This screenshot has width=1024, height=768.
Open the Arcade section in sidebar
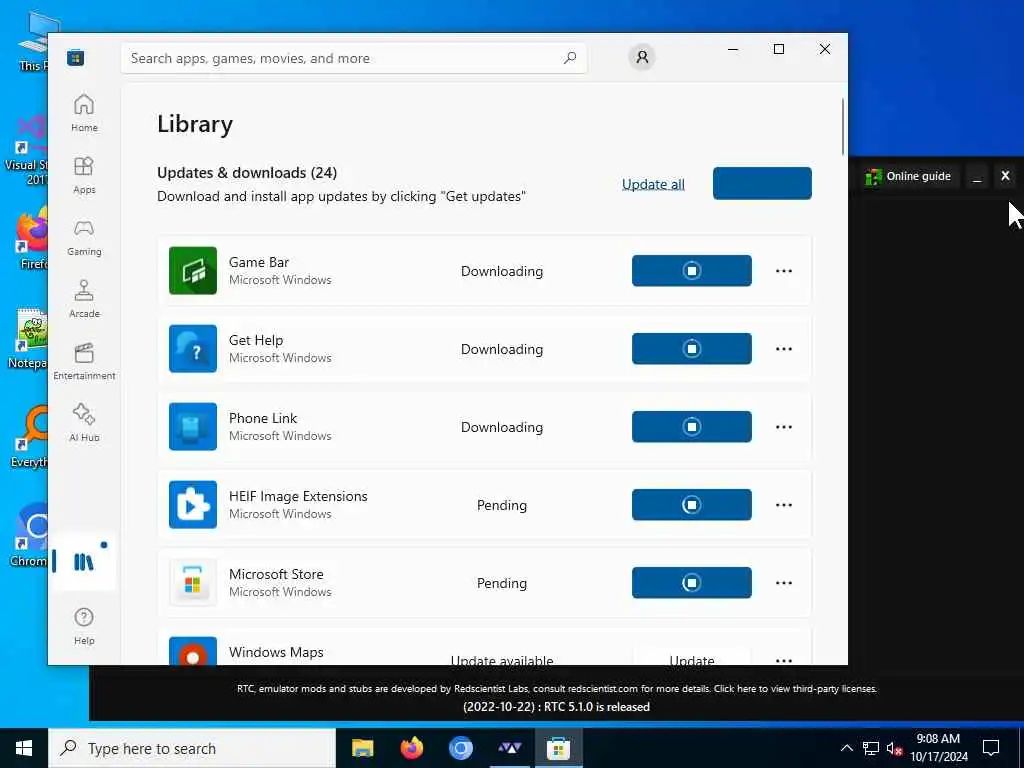(x=84, y=299)
